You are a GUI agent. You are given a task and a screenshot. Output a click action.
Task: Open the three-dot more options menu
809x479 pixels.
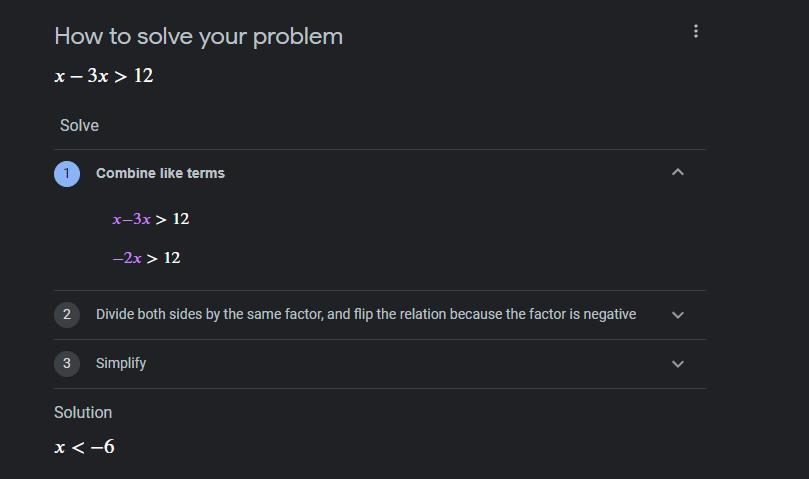pyautogui.click(x=696, y=32)
